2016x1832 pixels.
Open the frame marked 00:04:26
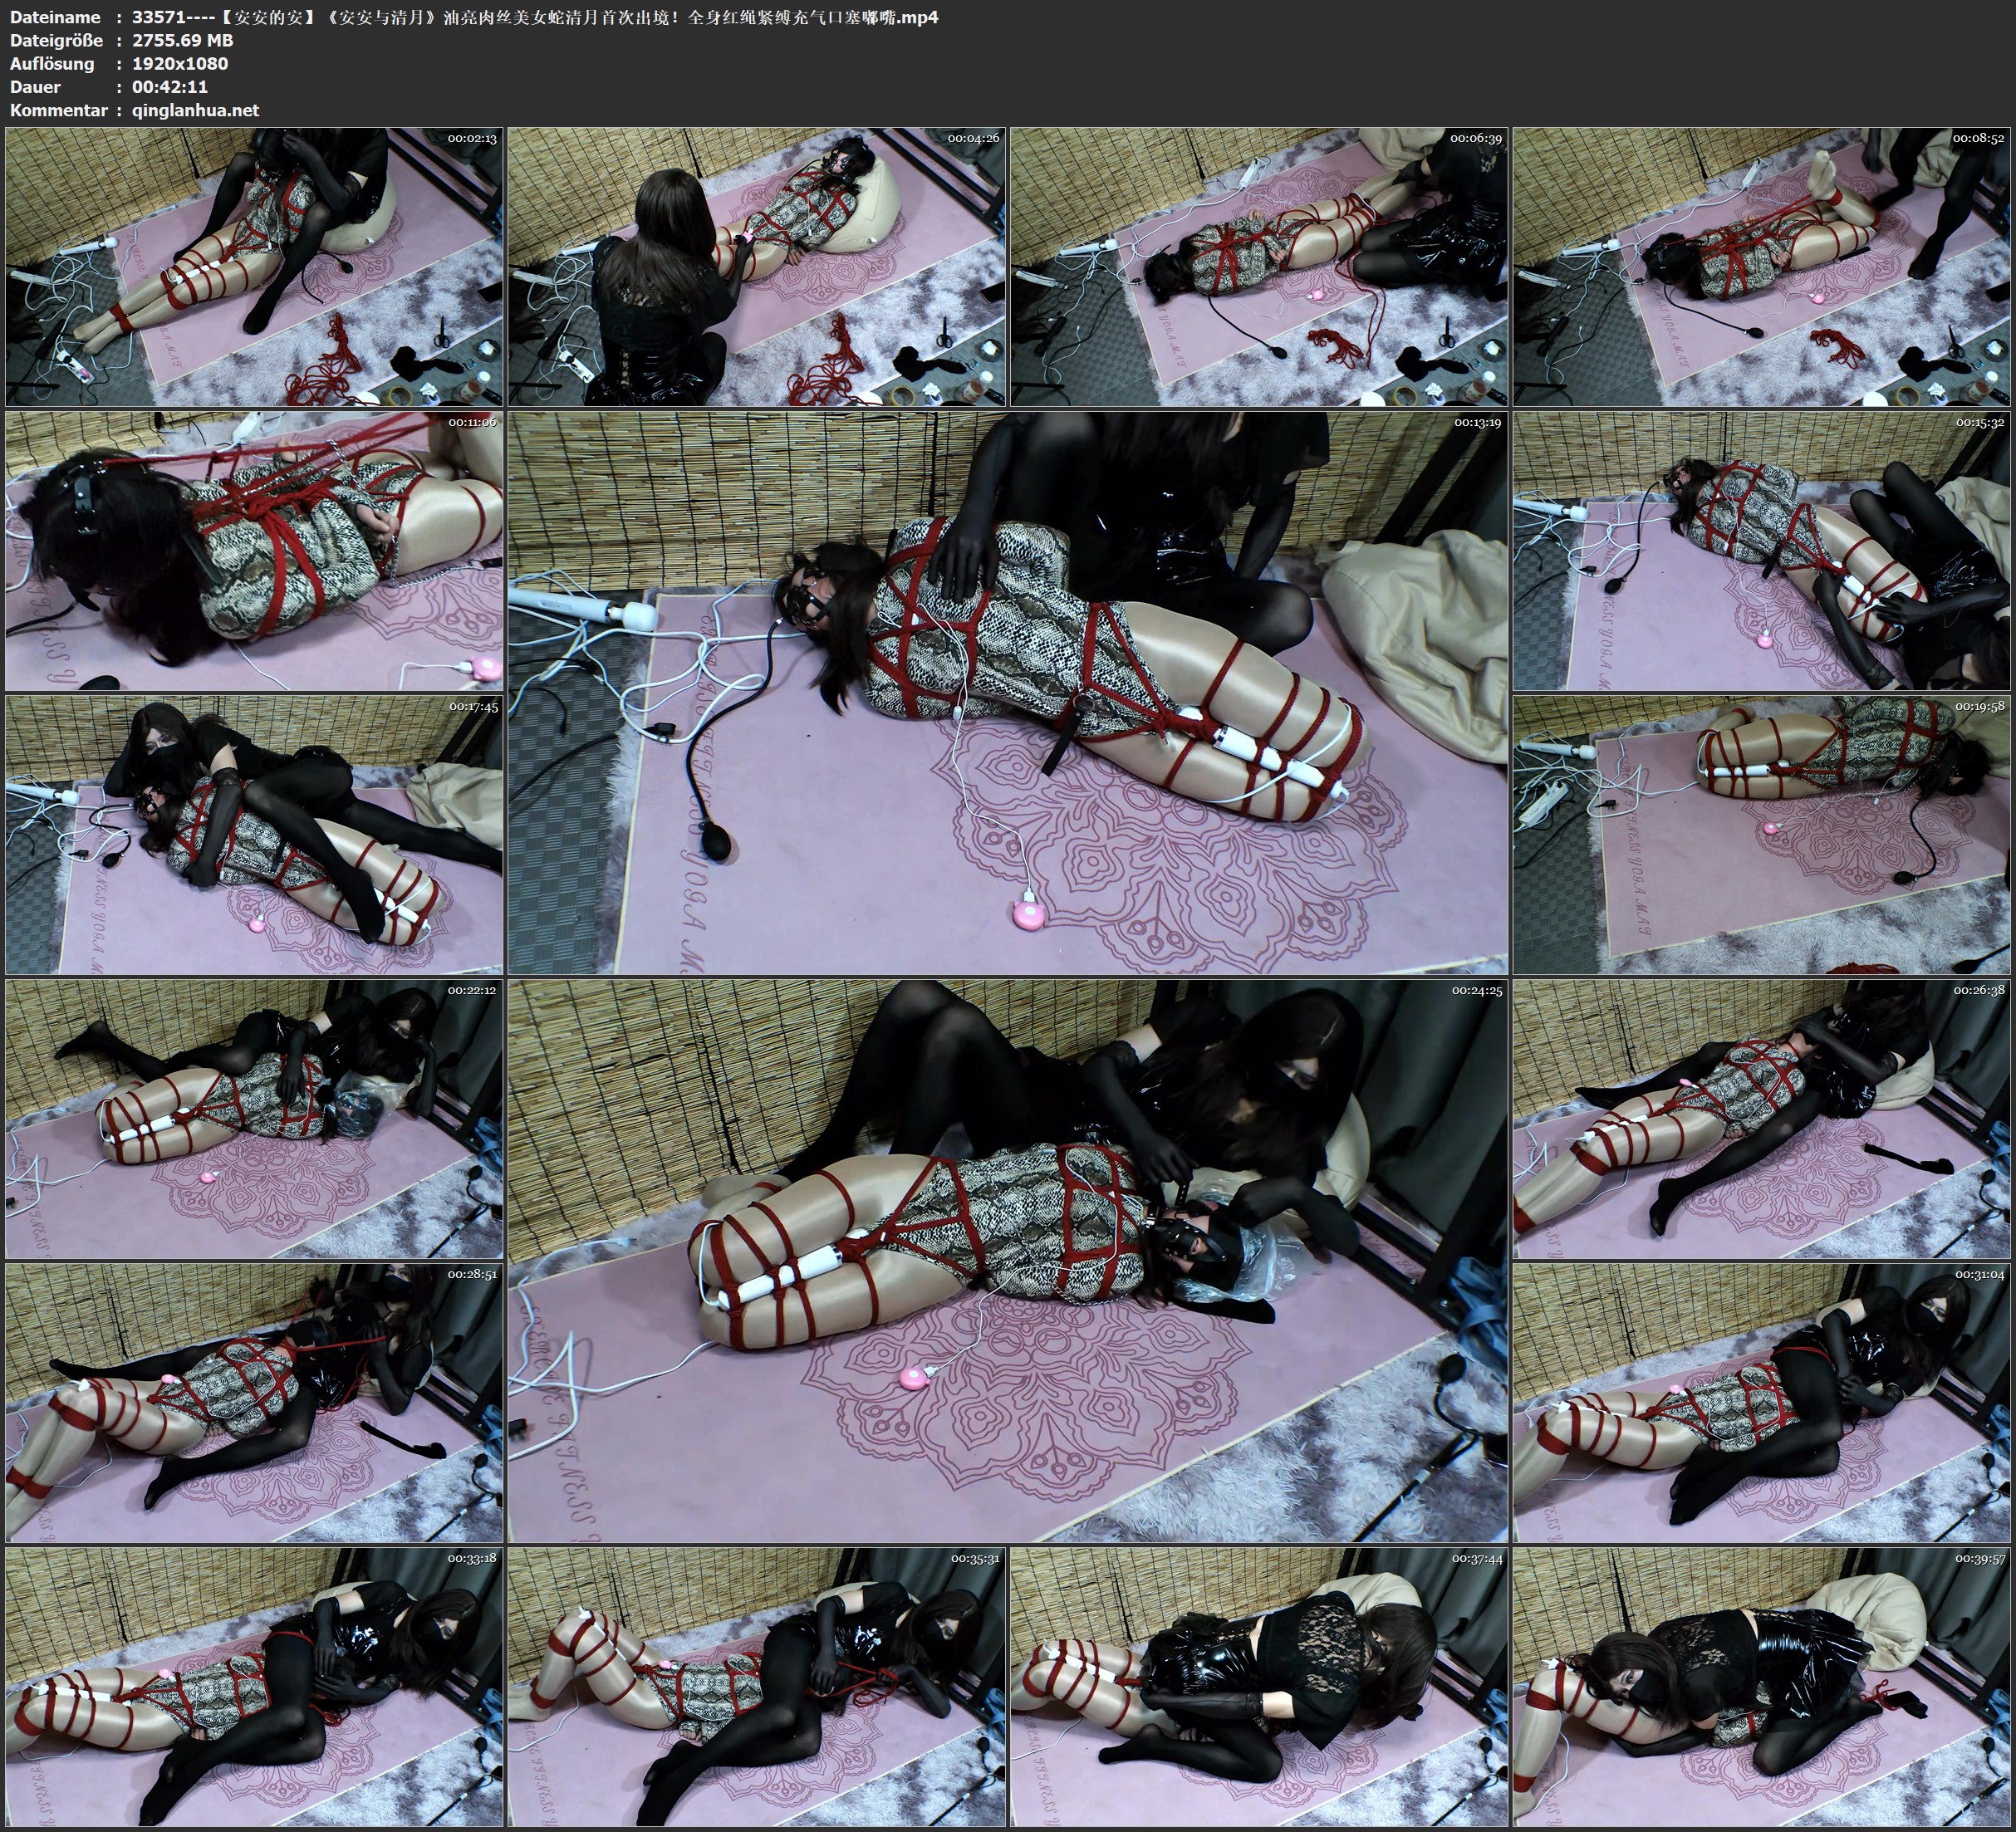(x=757, y=266)
